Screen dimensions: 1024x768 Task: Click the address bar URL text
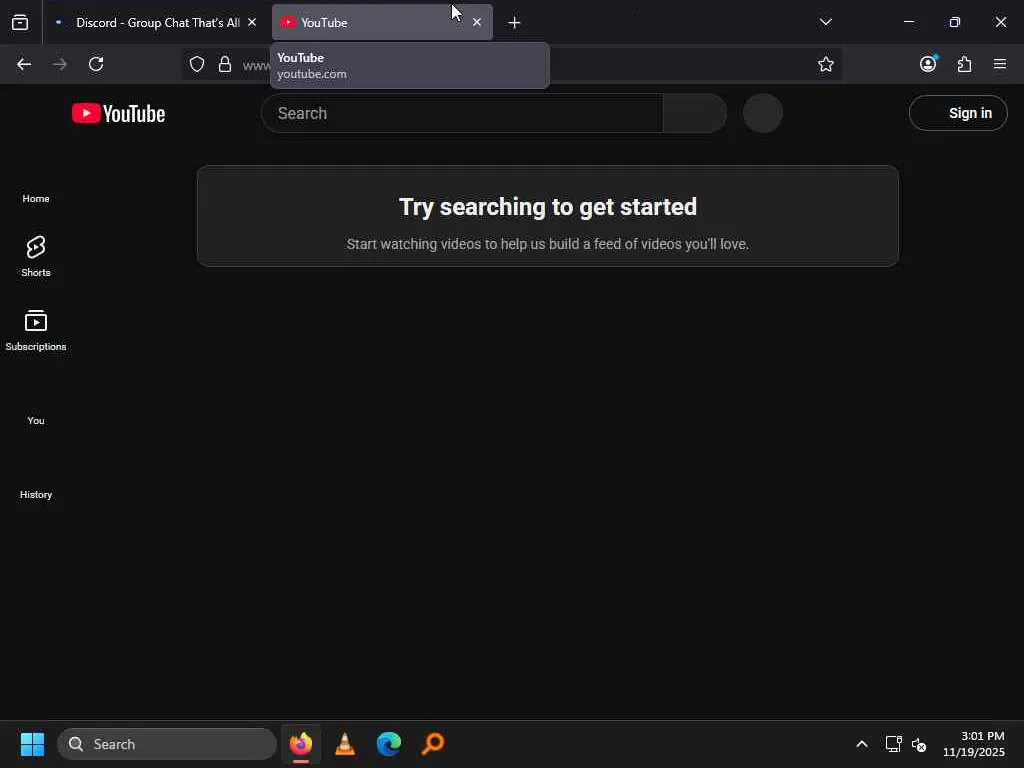coord(256,65)
